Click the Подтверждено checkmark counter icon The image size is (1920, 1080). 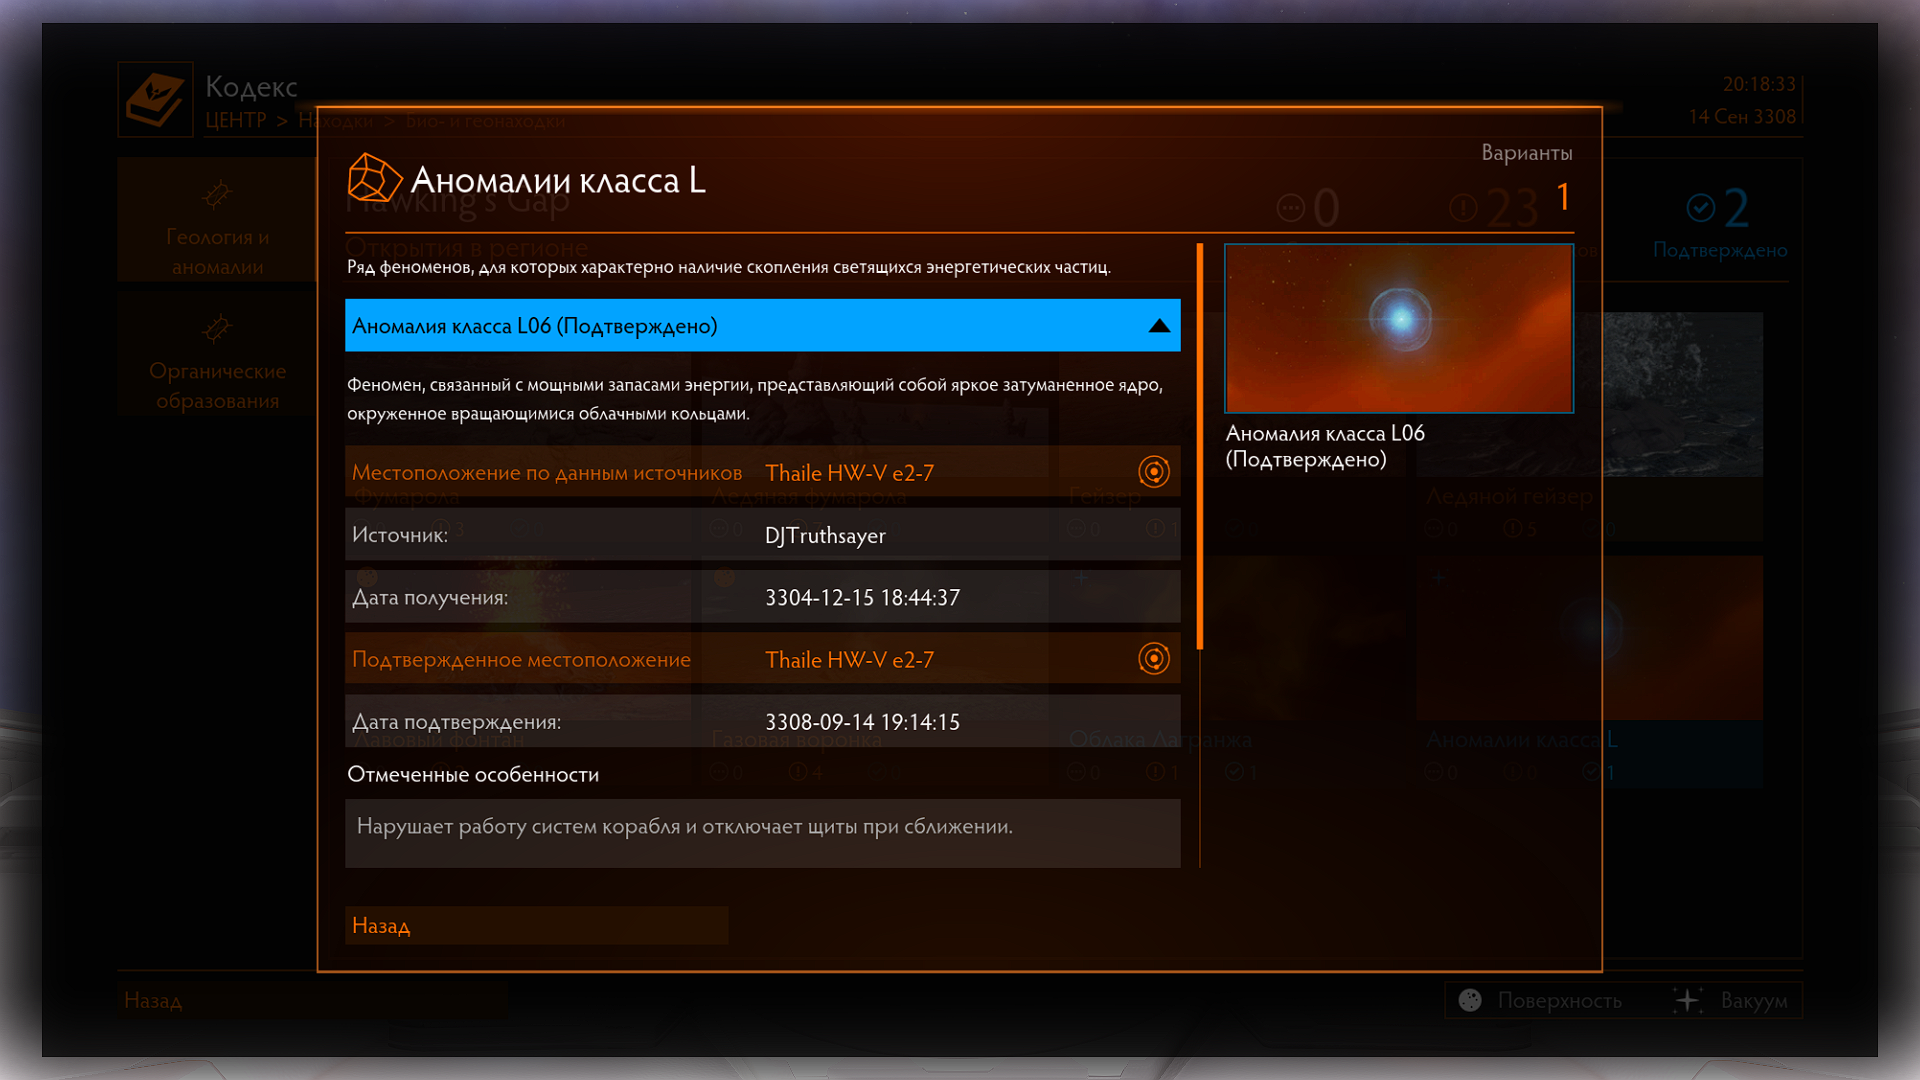1700,208
